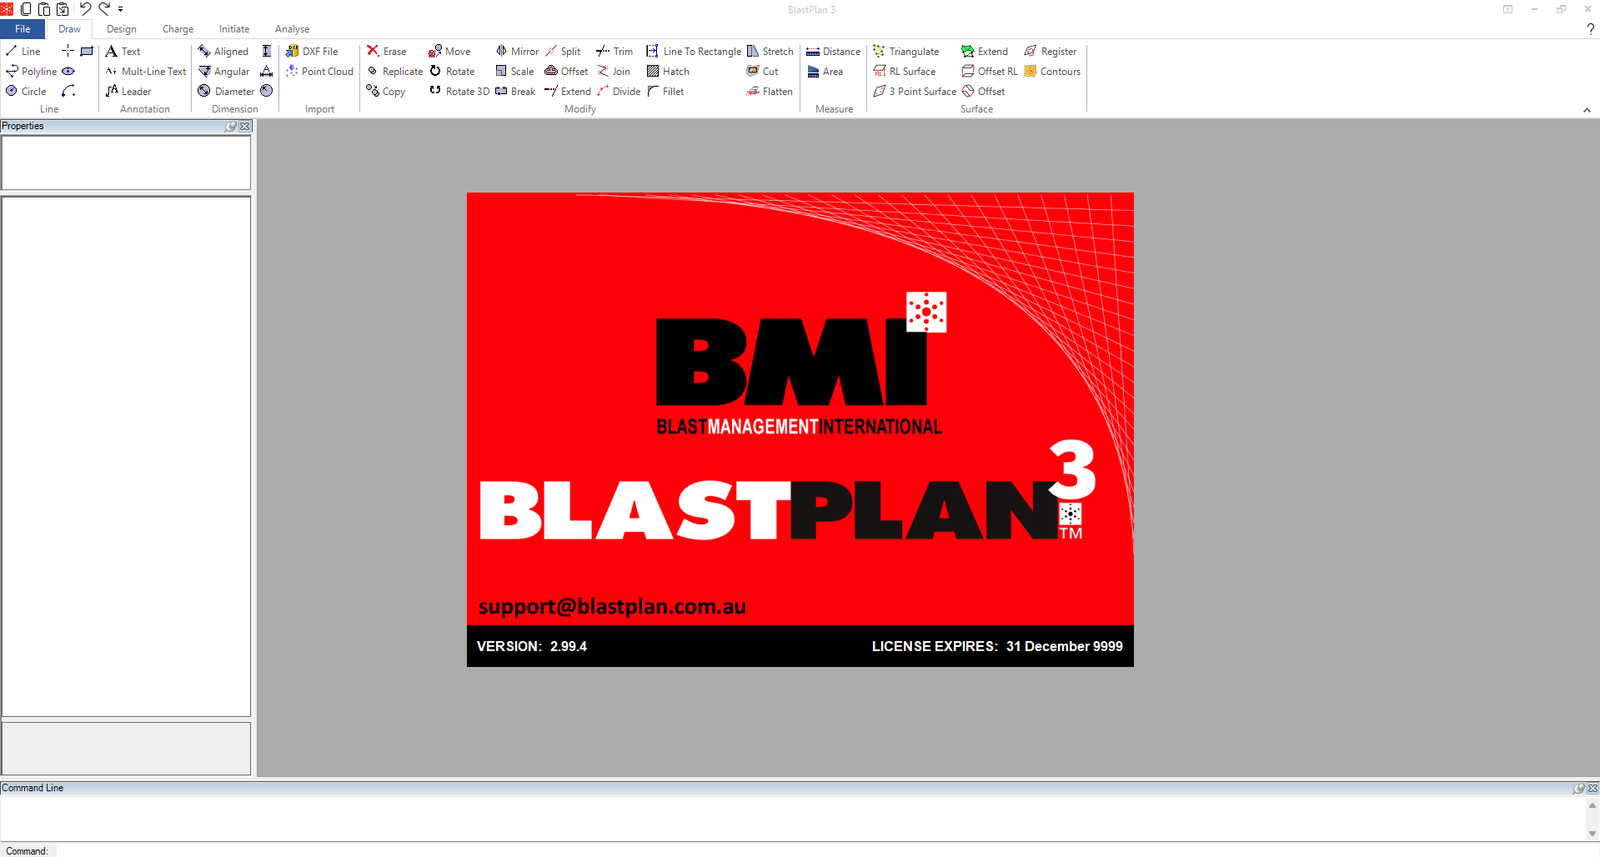Add a Leader annotation
The height and width of the screenshot is (857, 1600).
[x=128, y=91]
